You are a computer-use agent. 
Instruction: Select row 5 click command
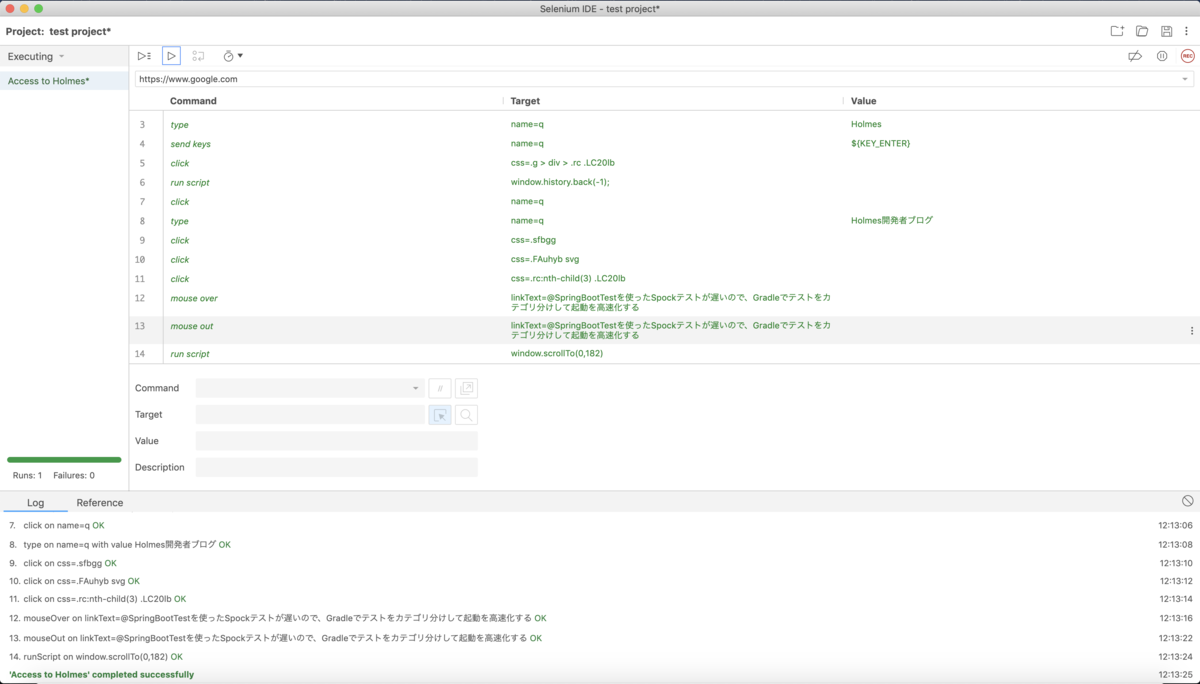664,163
